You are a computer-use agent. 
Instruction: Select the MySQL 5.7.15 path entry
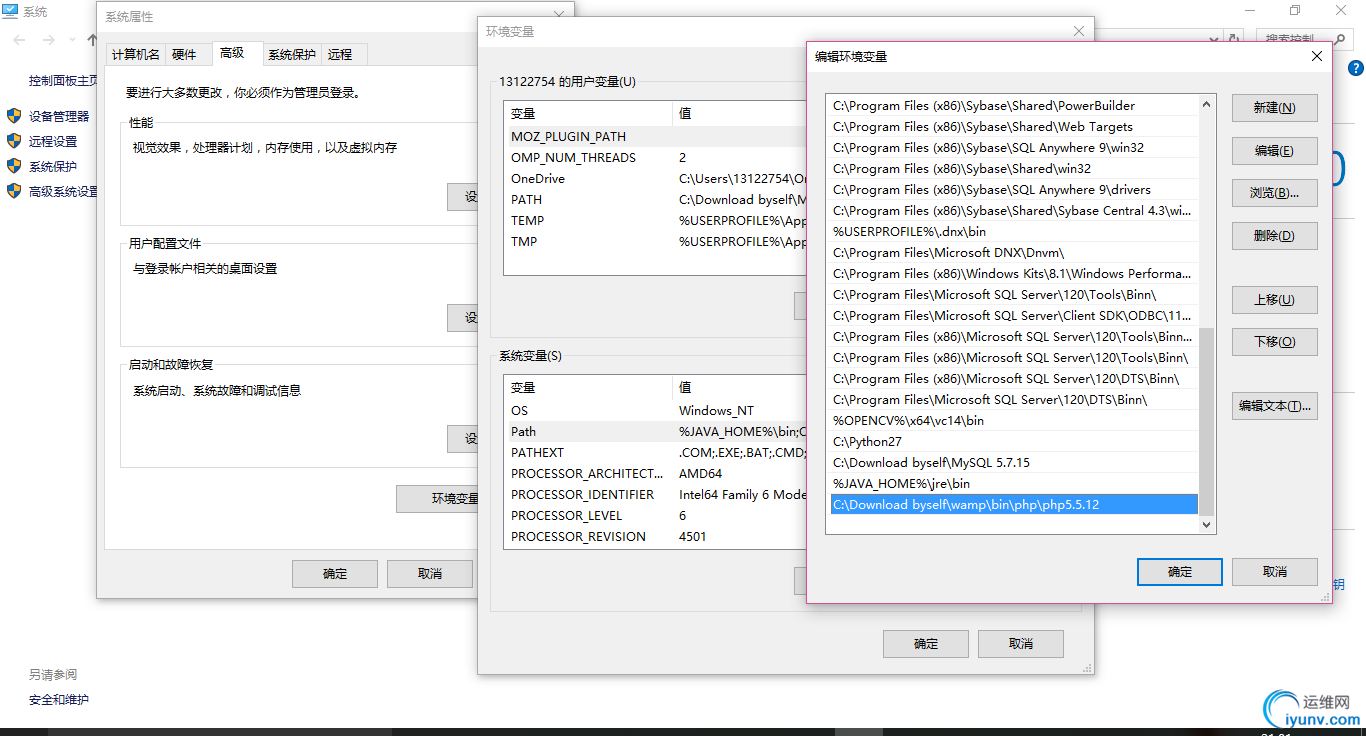coord(1014,463)
